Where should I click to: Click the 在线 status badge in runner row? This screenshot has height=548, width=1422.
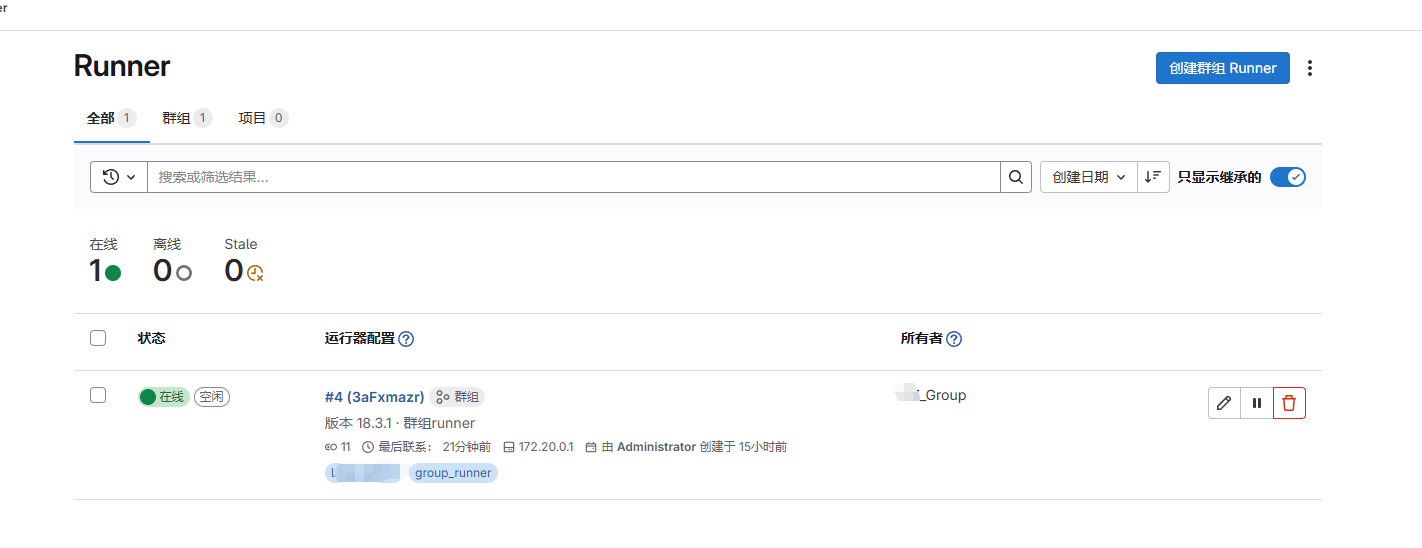click(163, 397)
